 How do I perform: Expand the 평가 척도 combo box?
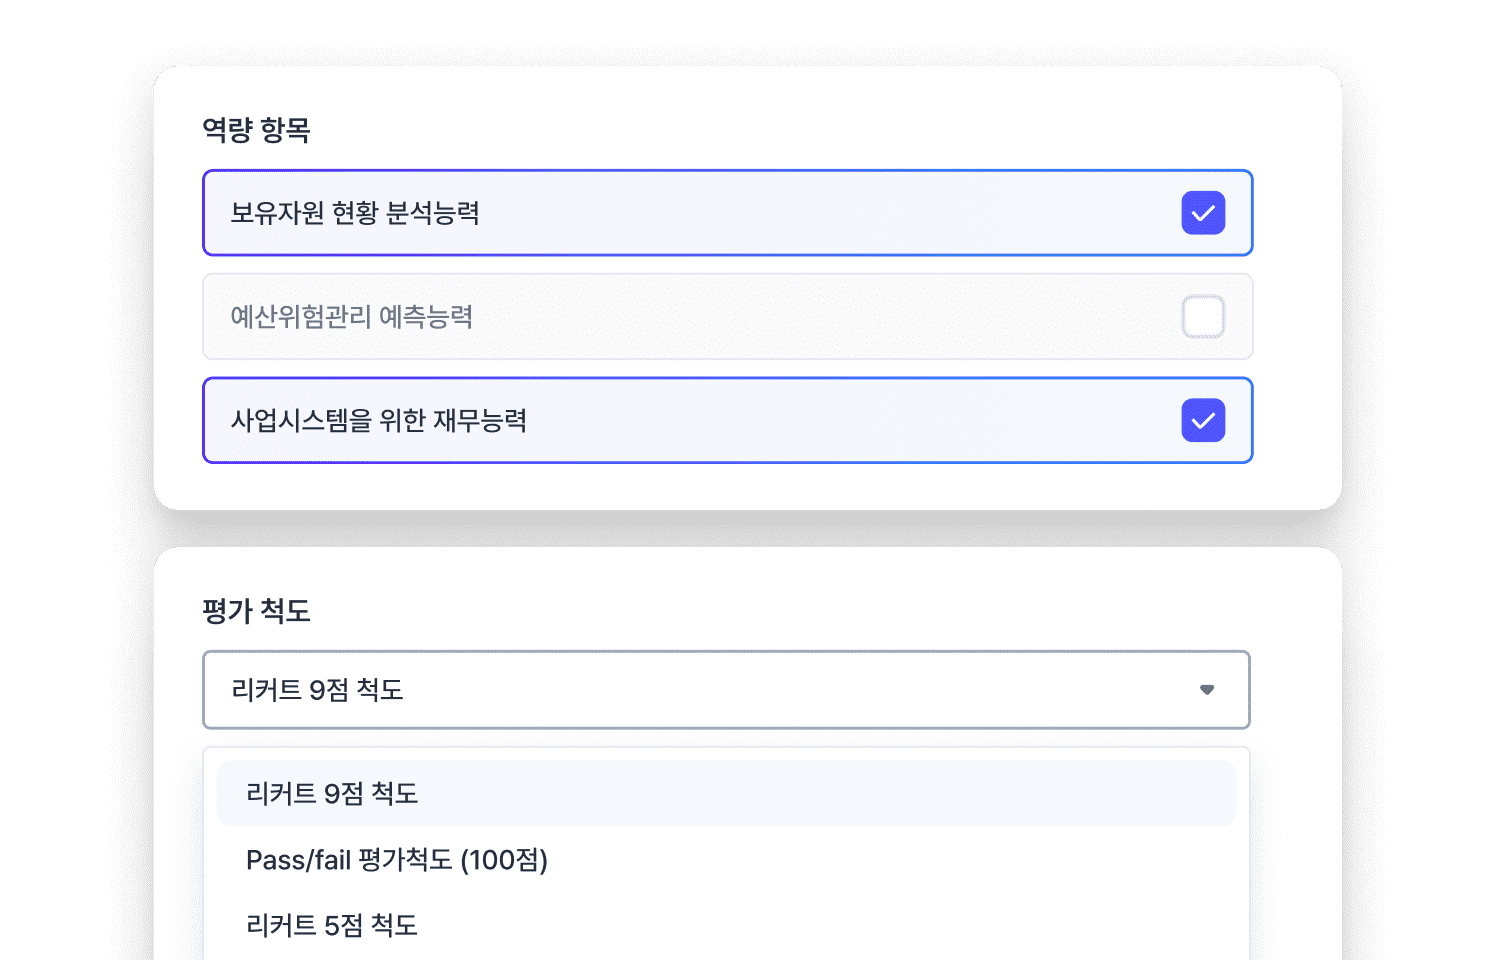point(726,689)
